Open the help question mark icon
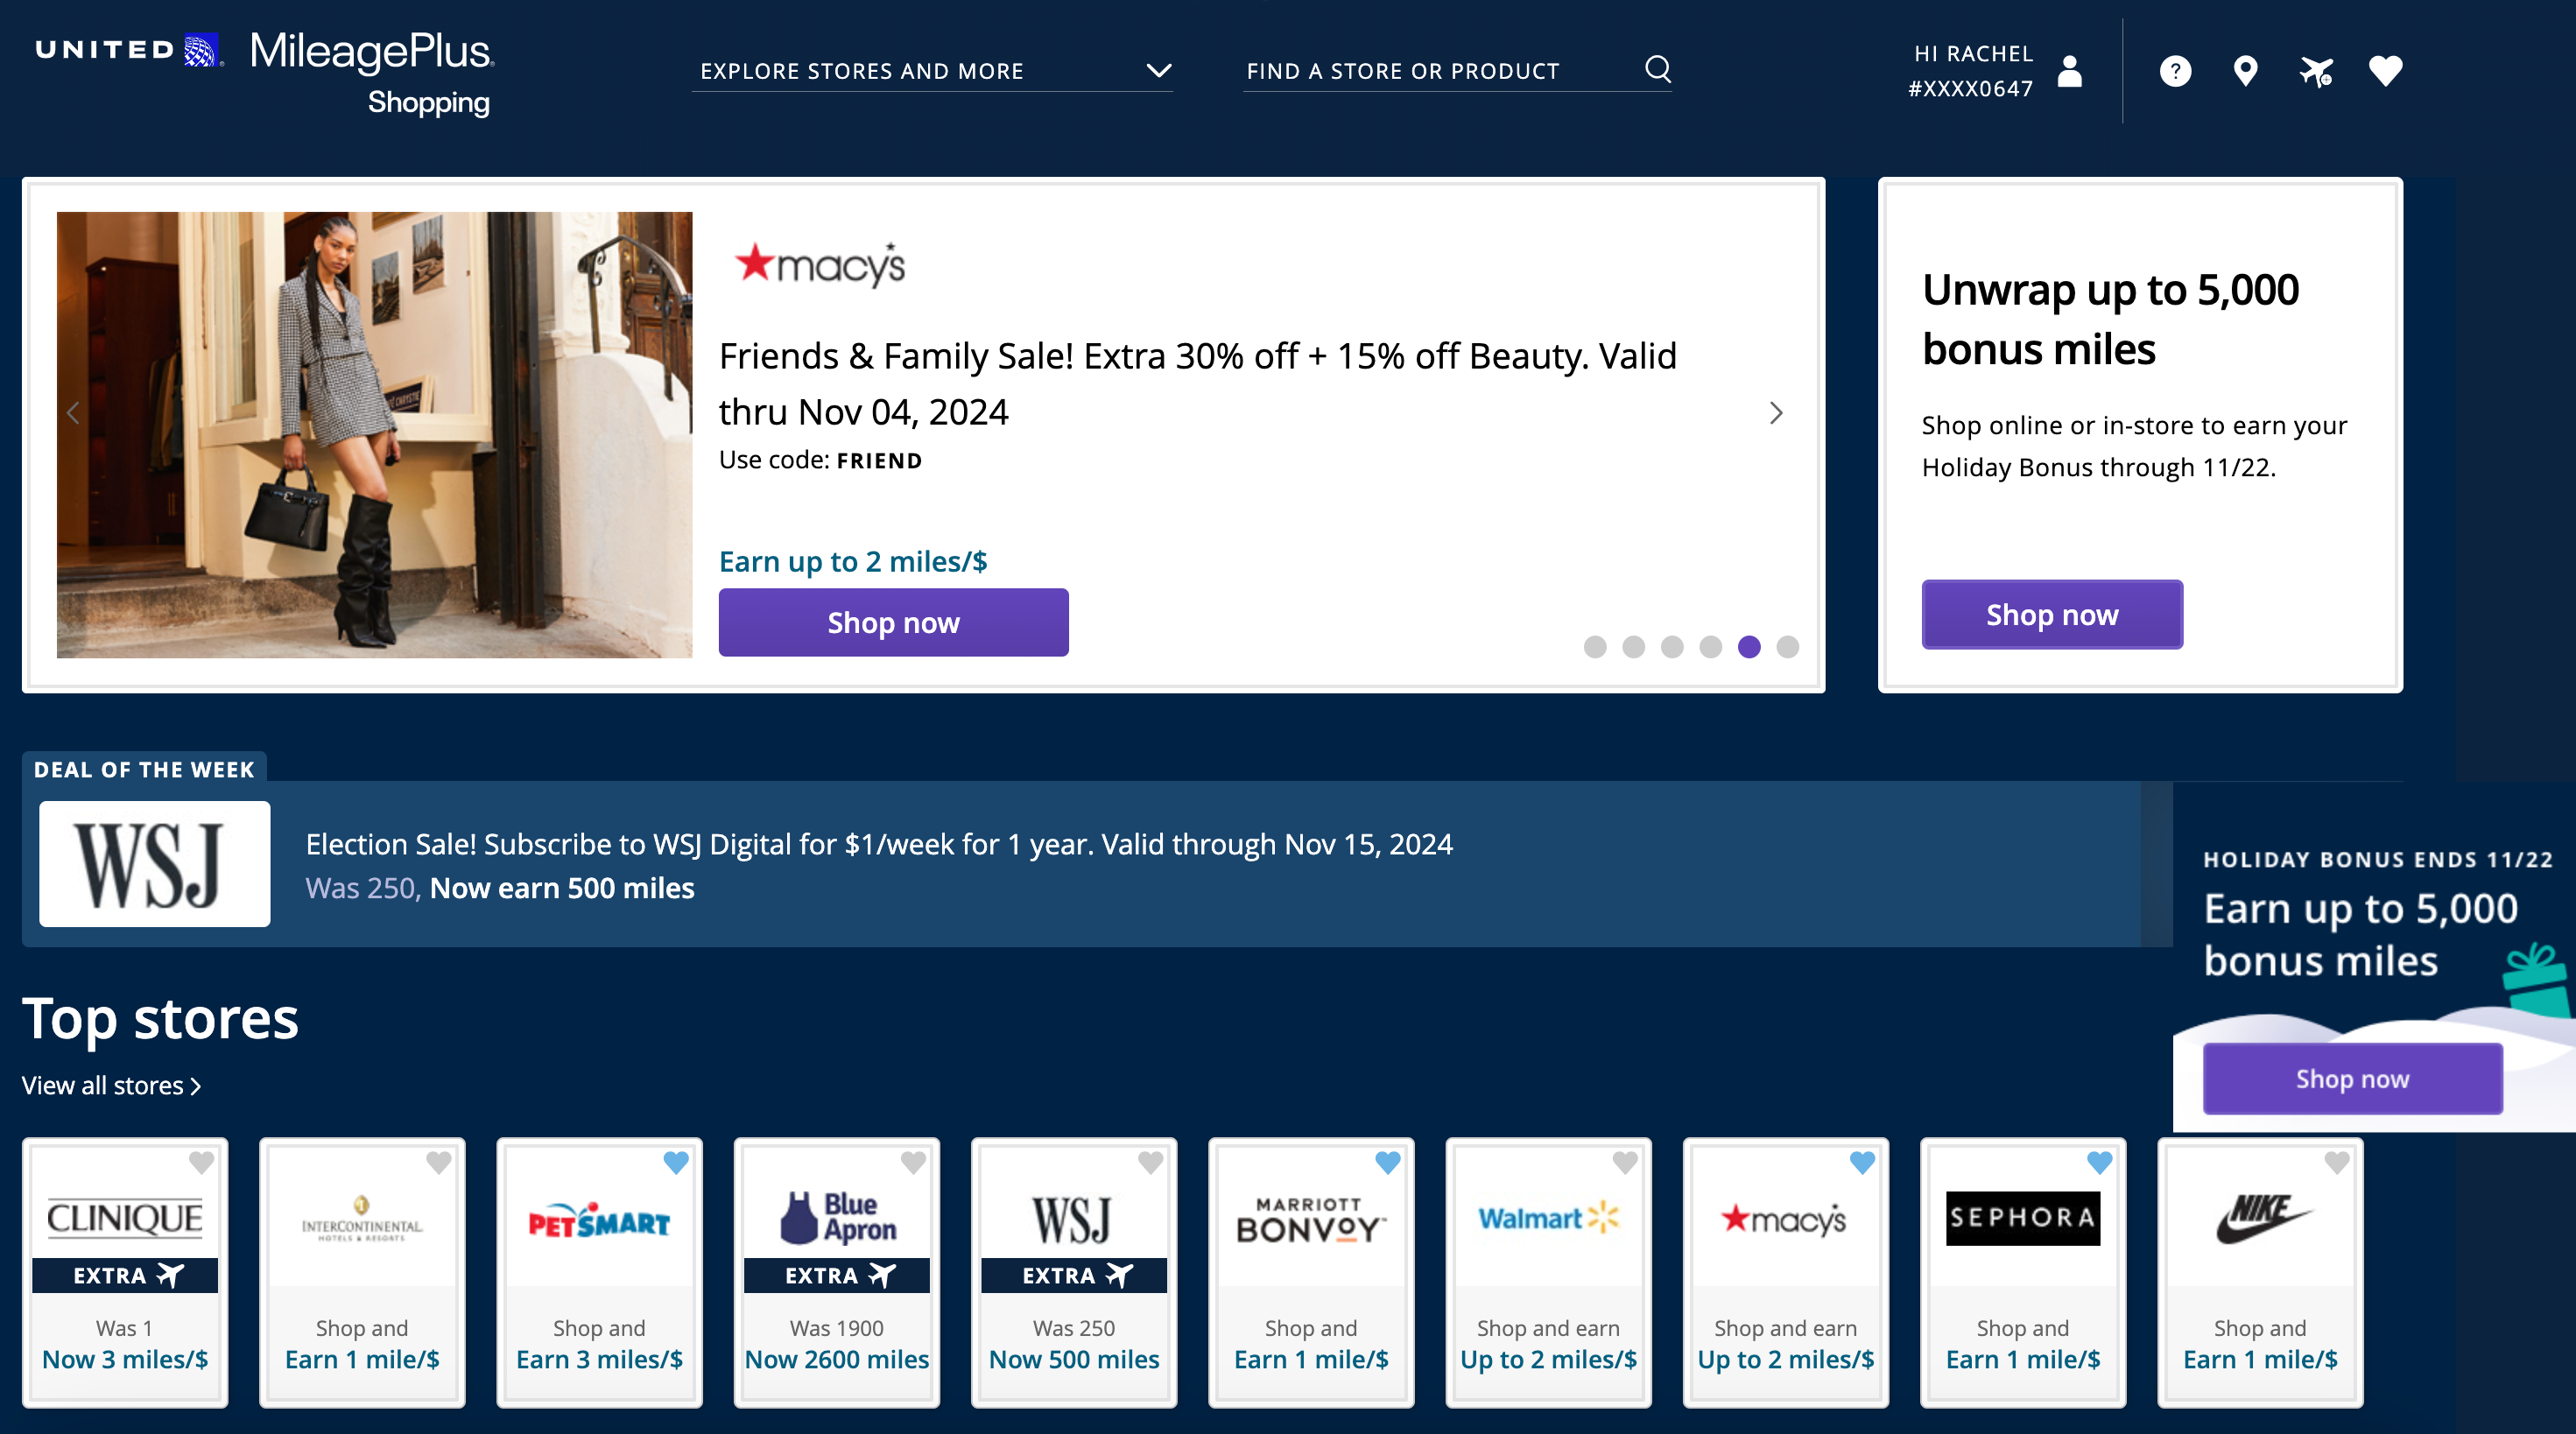Image resolution: width=2576 pixels, height=1434 pixels. tap(2175, 71)
